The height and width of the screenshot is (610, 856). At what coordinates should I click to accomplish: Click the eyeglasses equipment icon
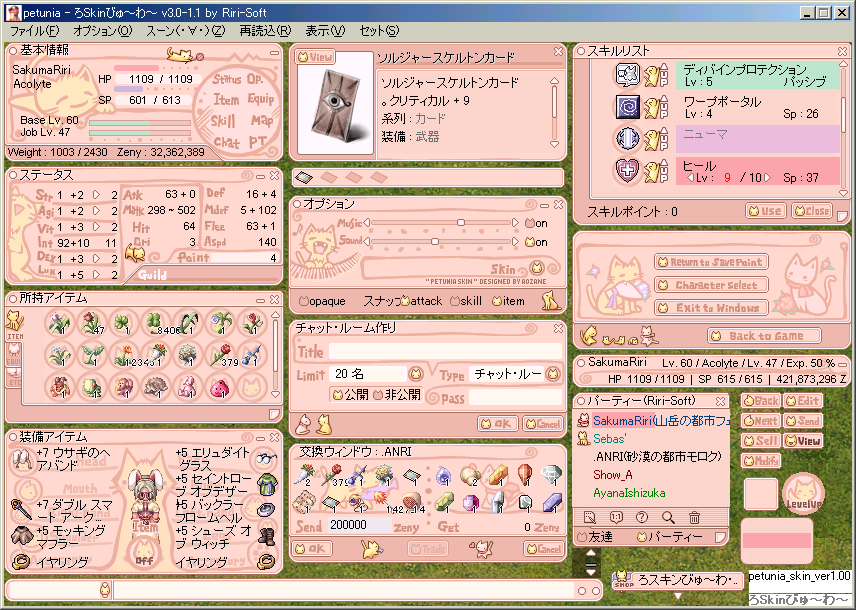click(266, 458)
